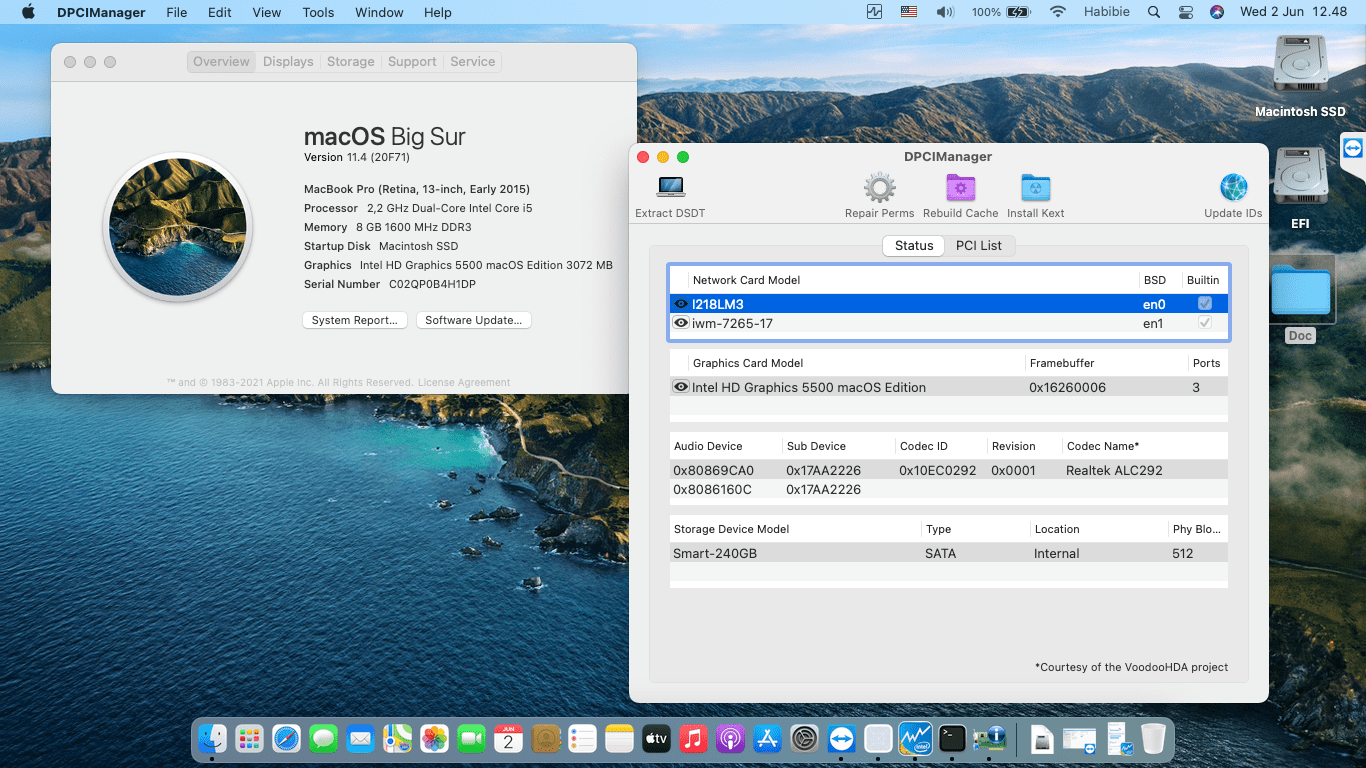Toggle the eye icon for iwm-7265-17
The height and width of the screenshot is (768, 1366).
click(x=681, y=323)
